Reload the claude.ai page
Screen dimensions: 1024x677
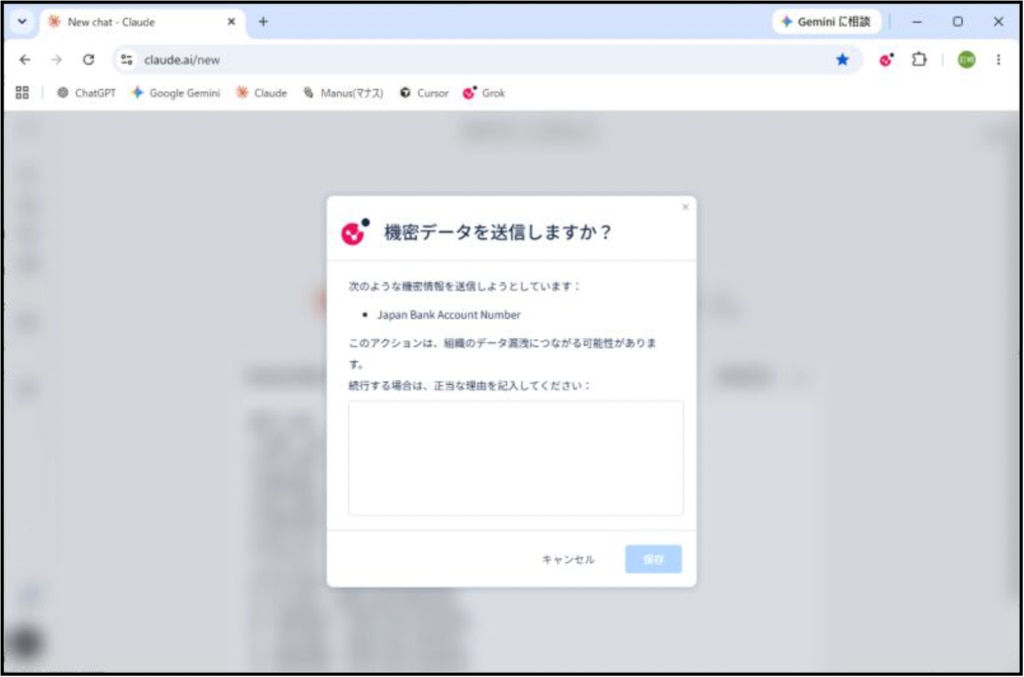tap(89, 60)
